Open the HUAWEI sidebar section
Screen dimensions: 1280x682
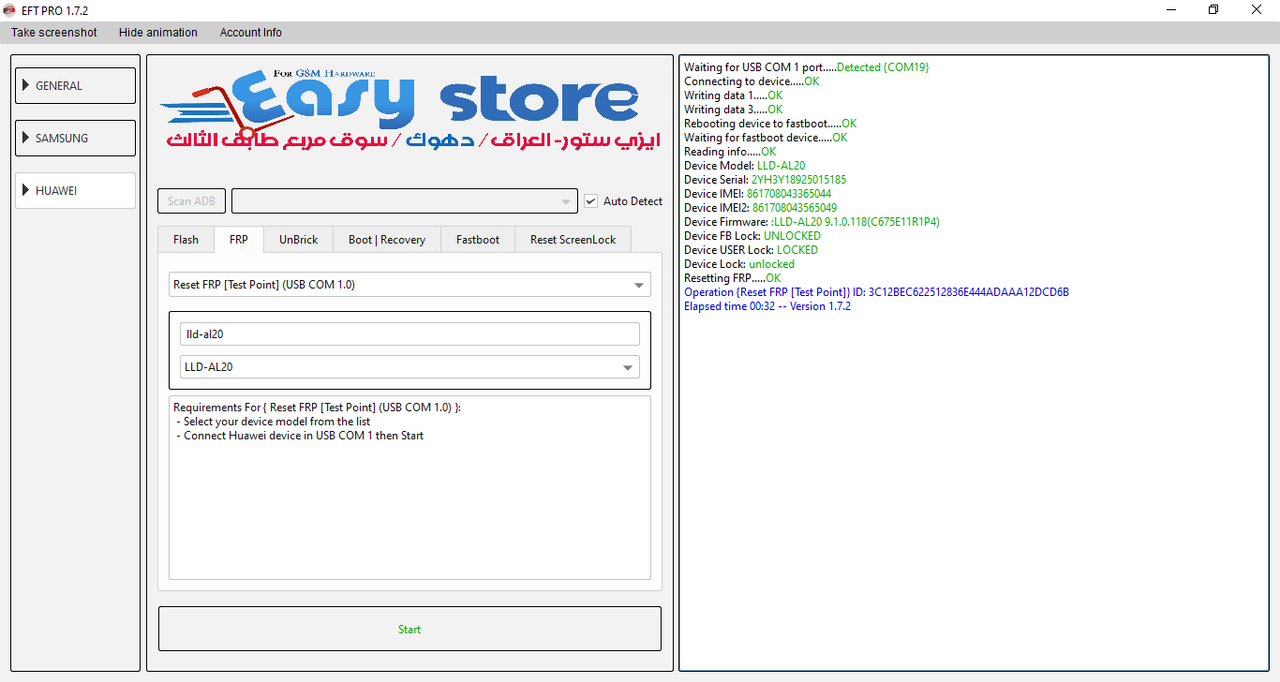(x=76, y=190)
